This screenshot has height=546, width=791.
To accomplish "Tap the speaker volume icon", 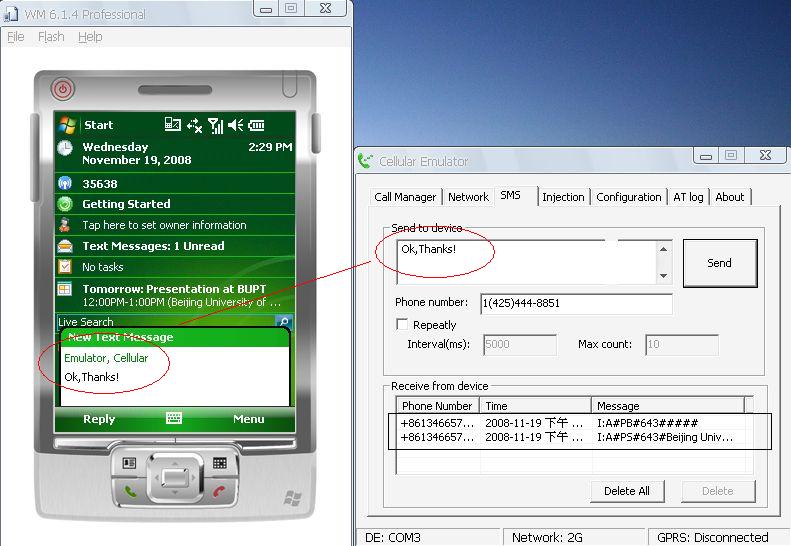I will pos(235,125).
